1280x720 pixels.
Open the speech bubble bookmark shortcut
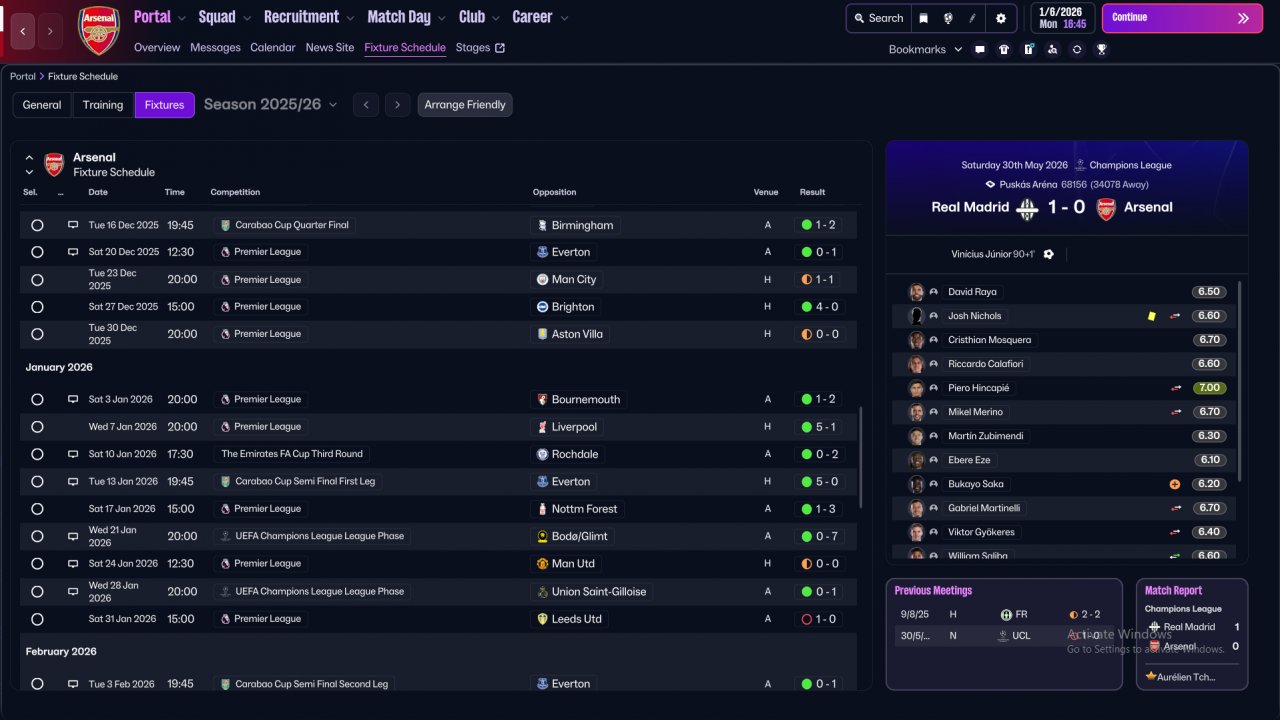(980, 49)
